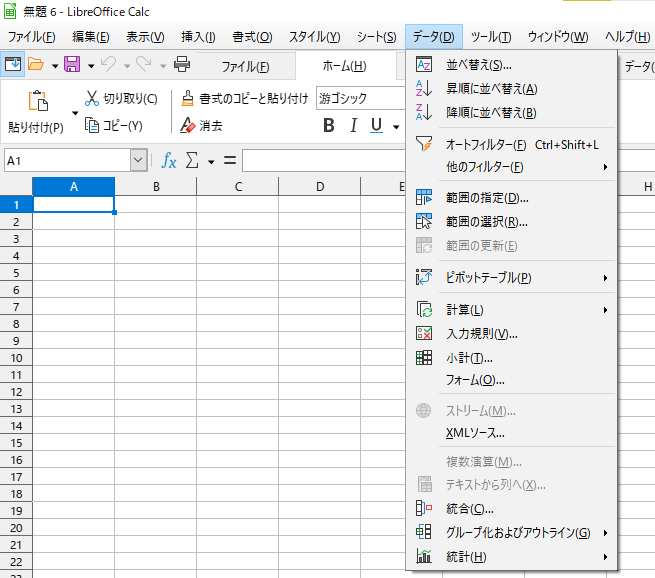Expand the Pivot Table (ピボットテーブル) submenu

[x=511, y=277]
